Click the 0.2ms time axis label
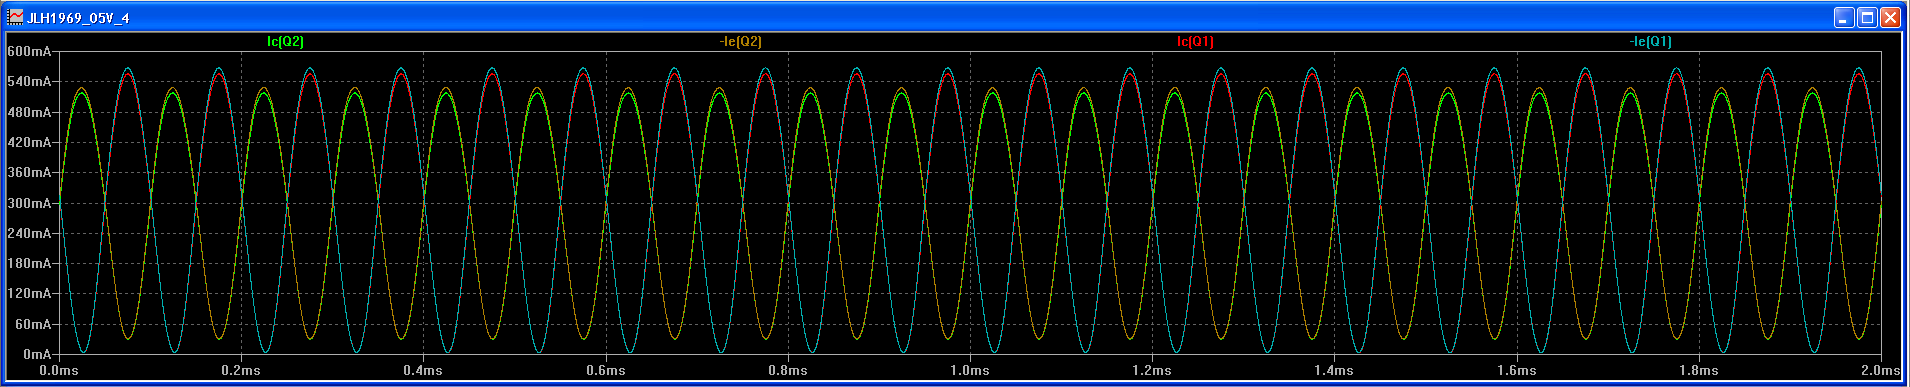The height and width of the screenshot is (387, 1910). coord(241,371)
